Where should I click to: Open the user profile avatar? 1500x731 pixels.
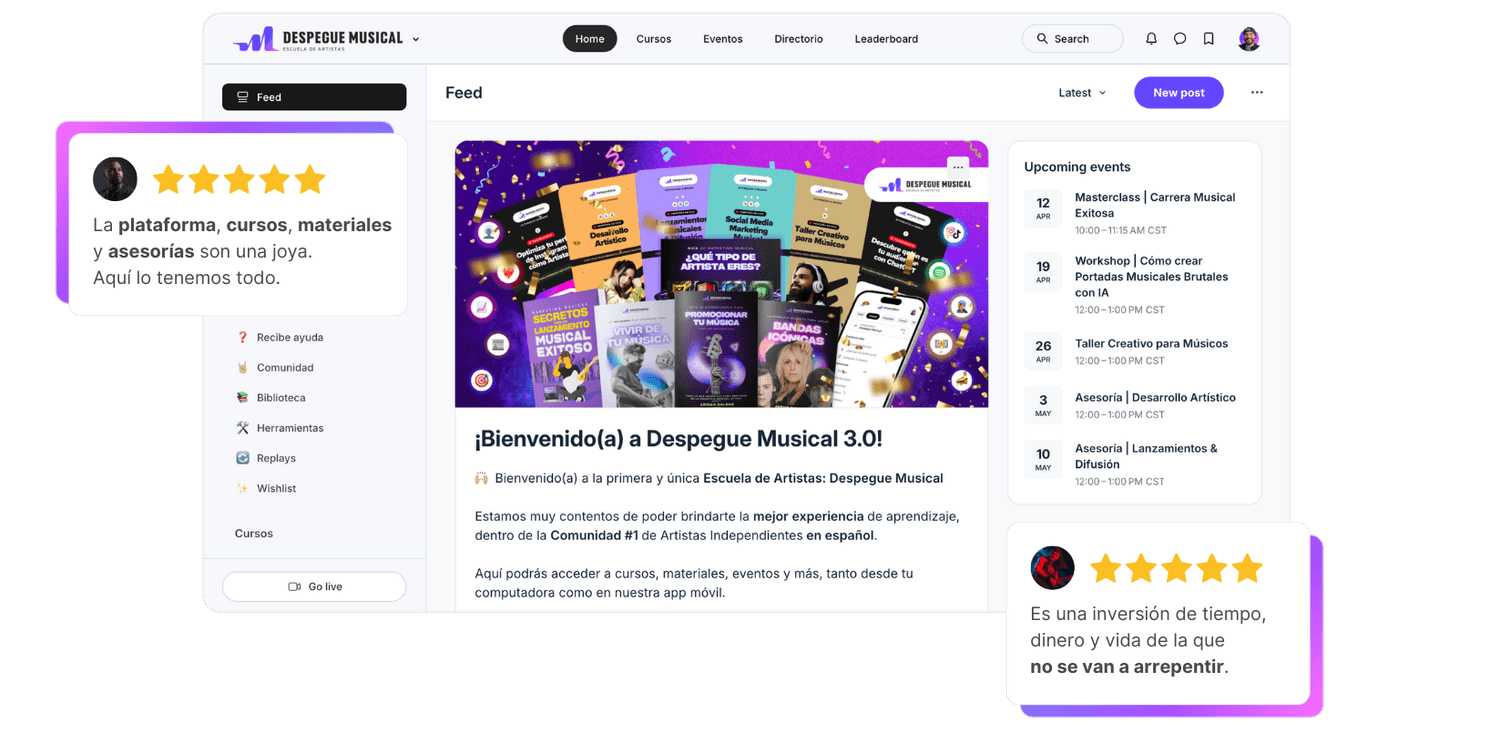click(1249, 39)
